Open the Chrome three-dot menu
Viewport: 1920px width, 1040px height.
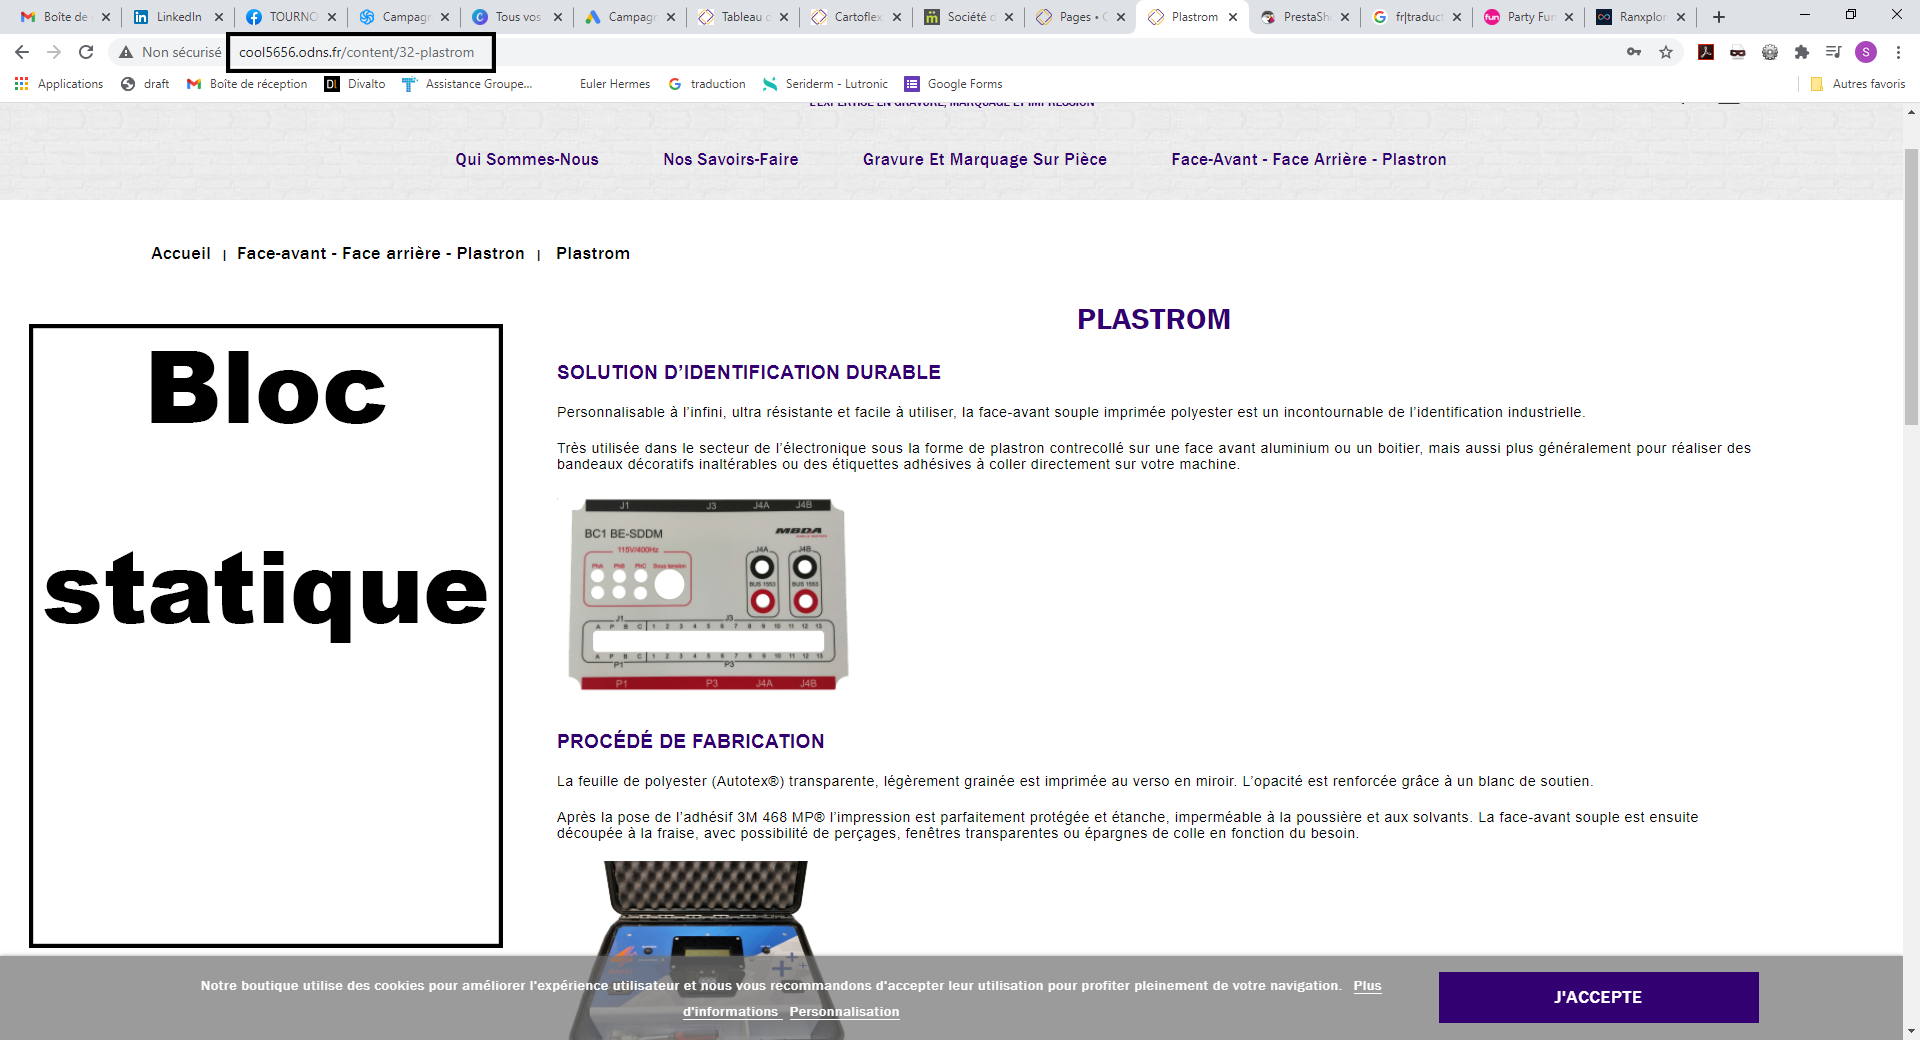tap(1898, 52)
